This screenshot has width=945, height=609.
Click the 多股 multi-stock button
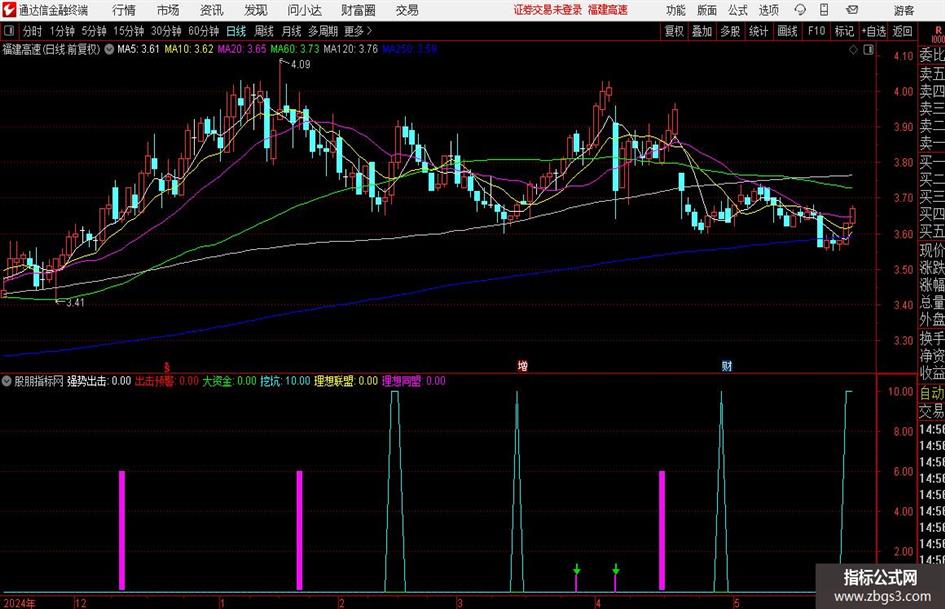point(730,31)
